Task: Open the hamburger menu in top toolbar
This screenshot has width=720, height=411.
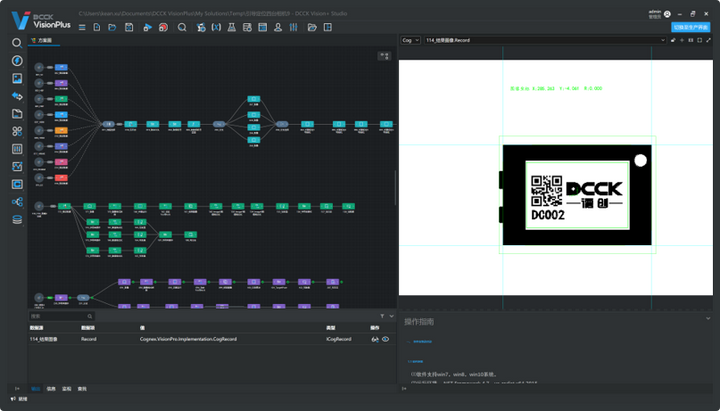Action: coord(80,27)
